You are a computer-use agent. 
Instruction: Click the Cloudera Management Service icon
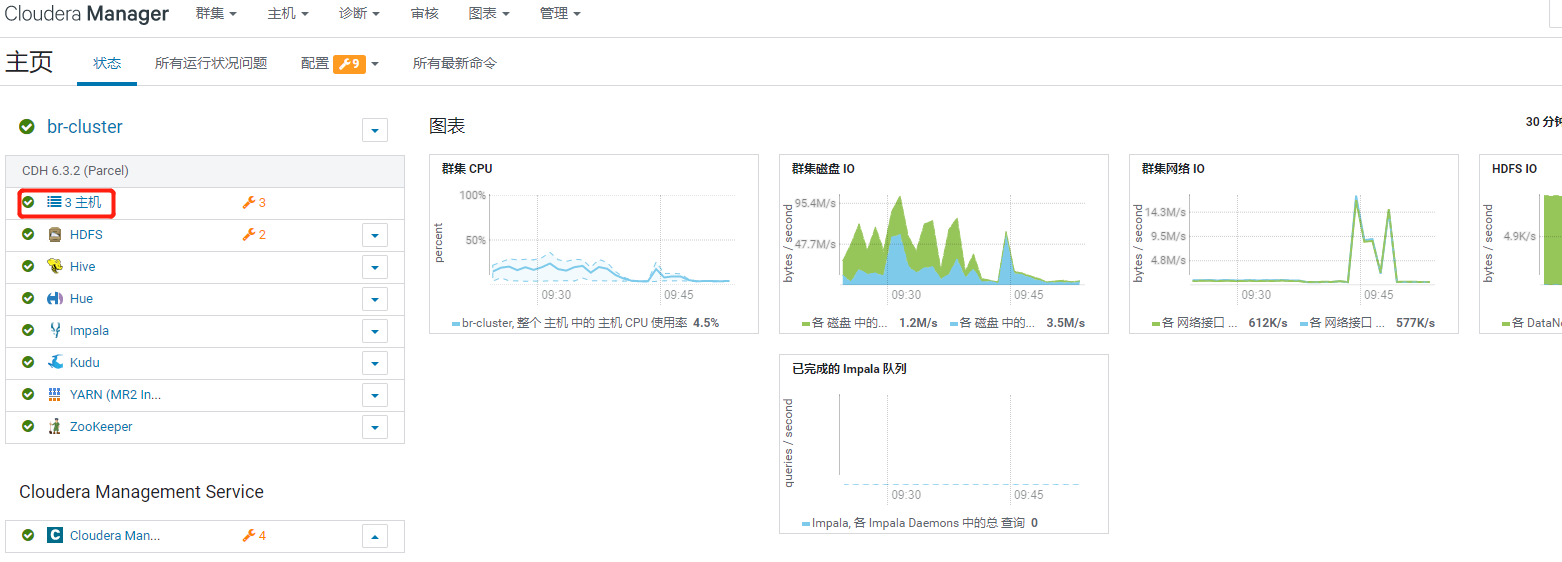pos(55,536)
